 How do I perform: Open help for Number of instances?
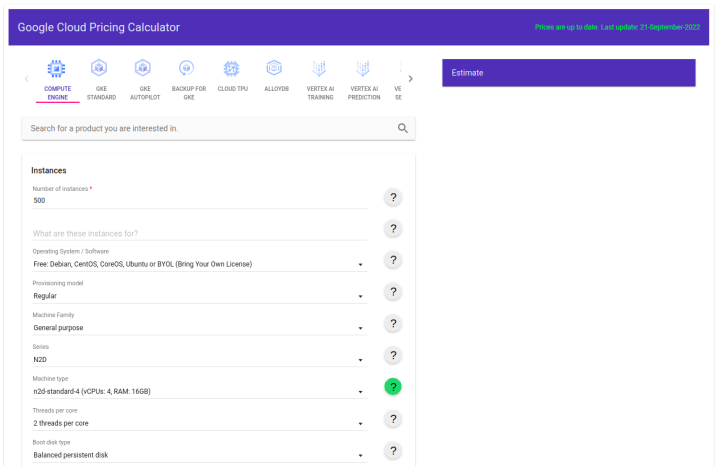point(393,197)
